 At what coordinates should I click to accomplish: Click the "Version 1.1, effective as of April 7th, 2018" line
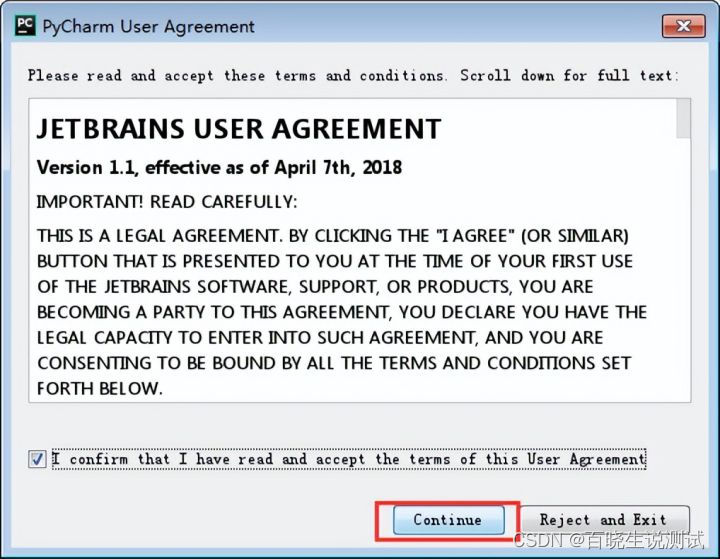tap(219, 168)
